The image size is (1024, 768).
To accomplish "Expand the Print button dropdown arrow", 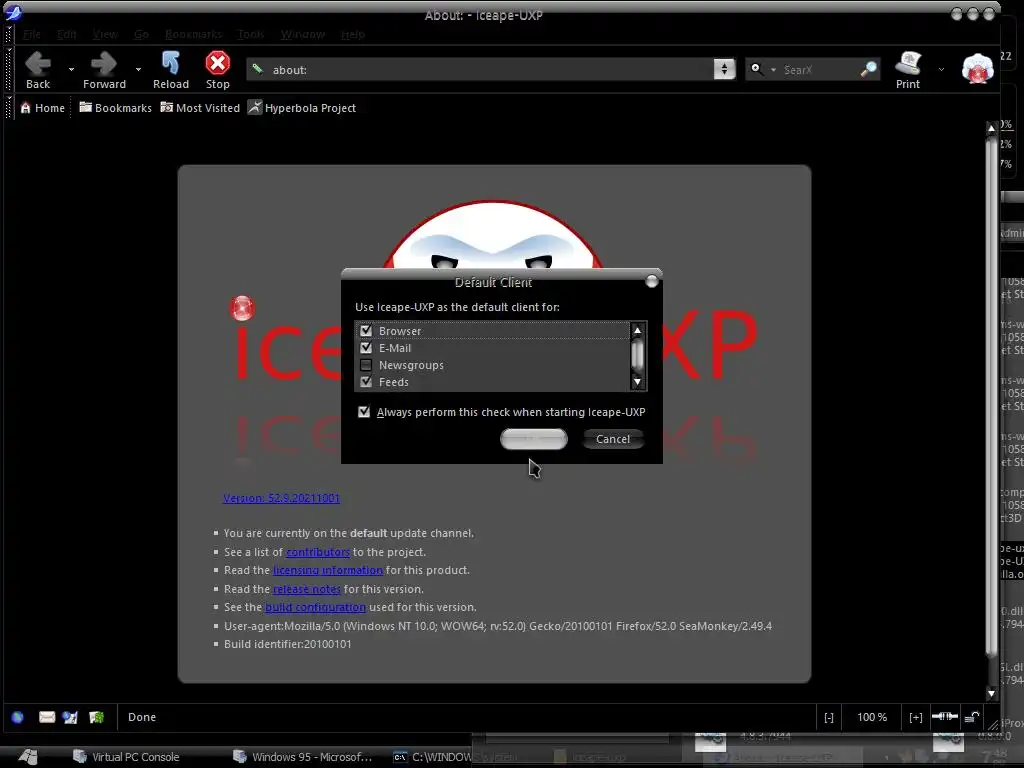I will tap(941, 69).
